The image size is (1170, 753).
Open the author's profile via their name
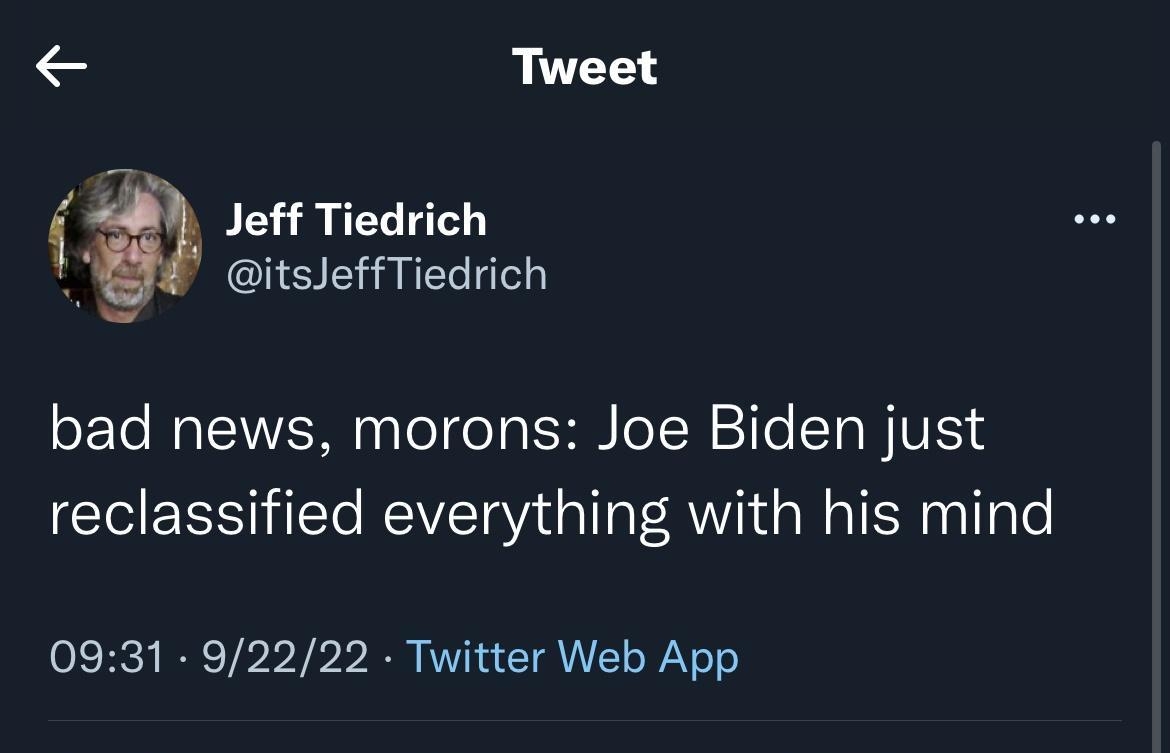click(356, 219)
